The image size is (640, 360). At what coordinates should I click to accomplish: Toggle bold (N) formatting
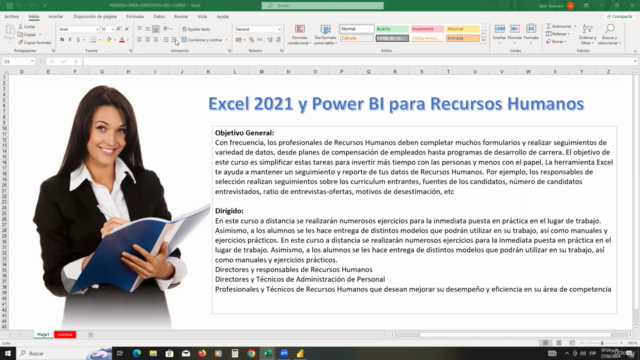[62, 40]
